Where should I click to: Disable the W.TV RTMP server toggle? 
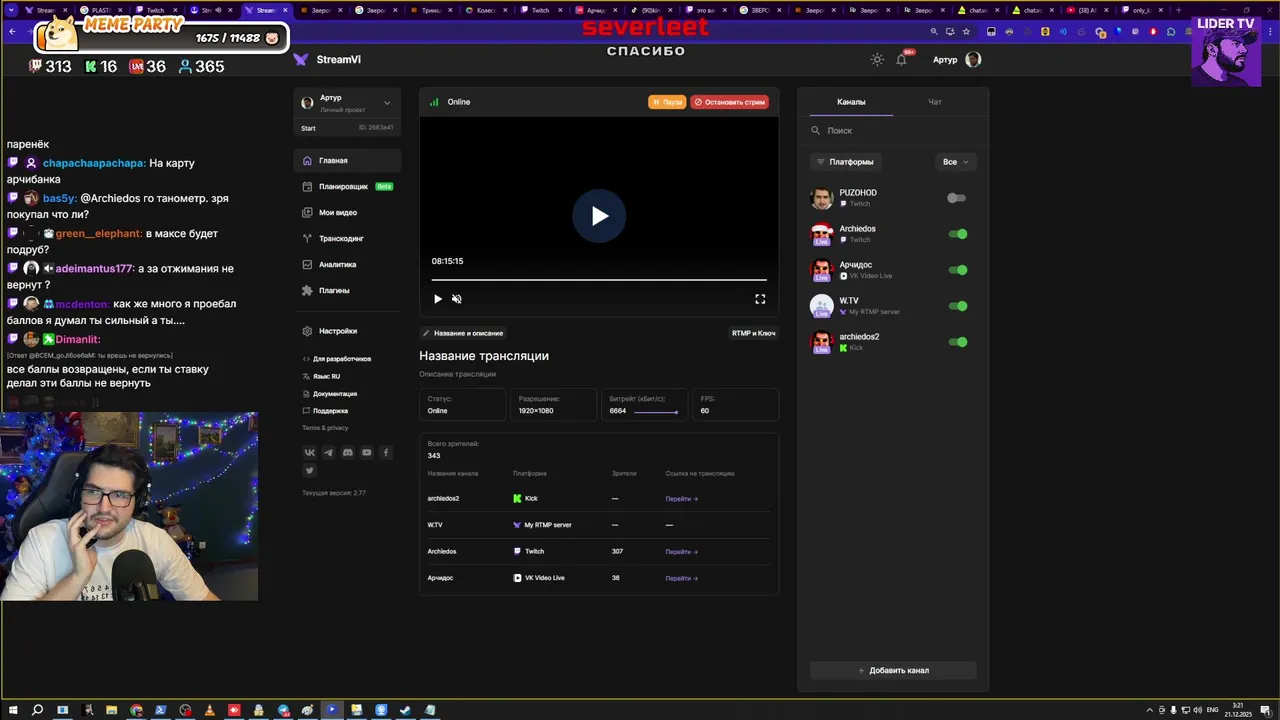957,306
